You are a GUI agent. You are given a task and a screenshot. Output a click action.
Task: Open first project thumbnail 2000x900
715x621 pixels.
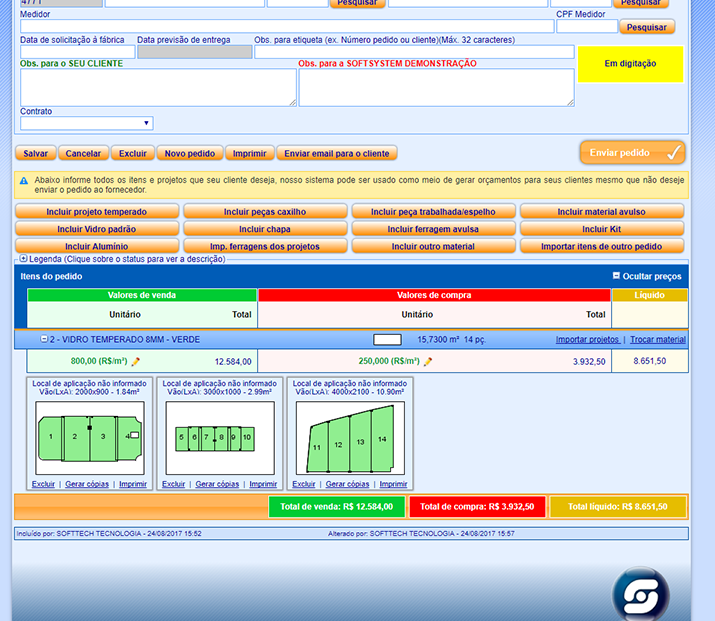[90, 436]
